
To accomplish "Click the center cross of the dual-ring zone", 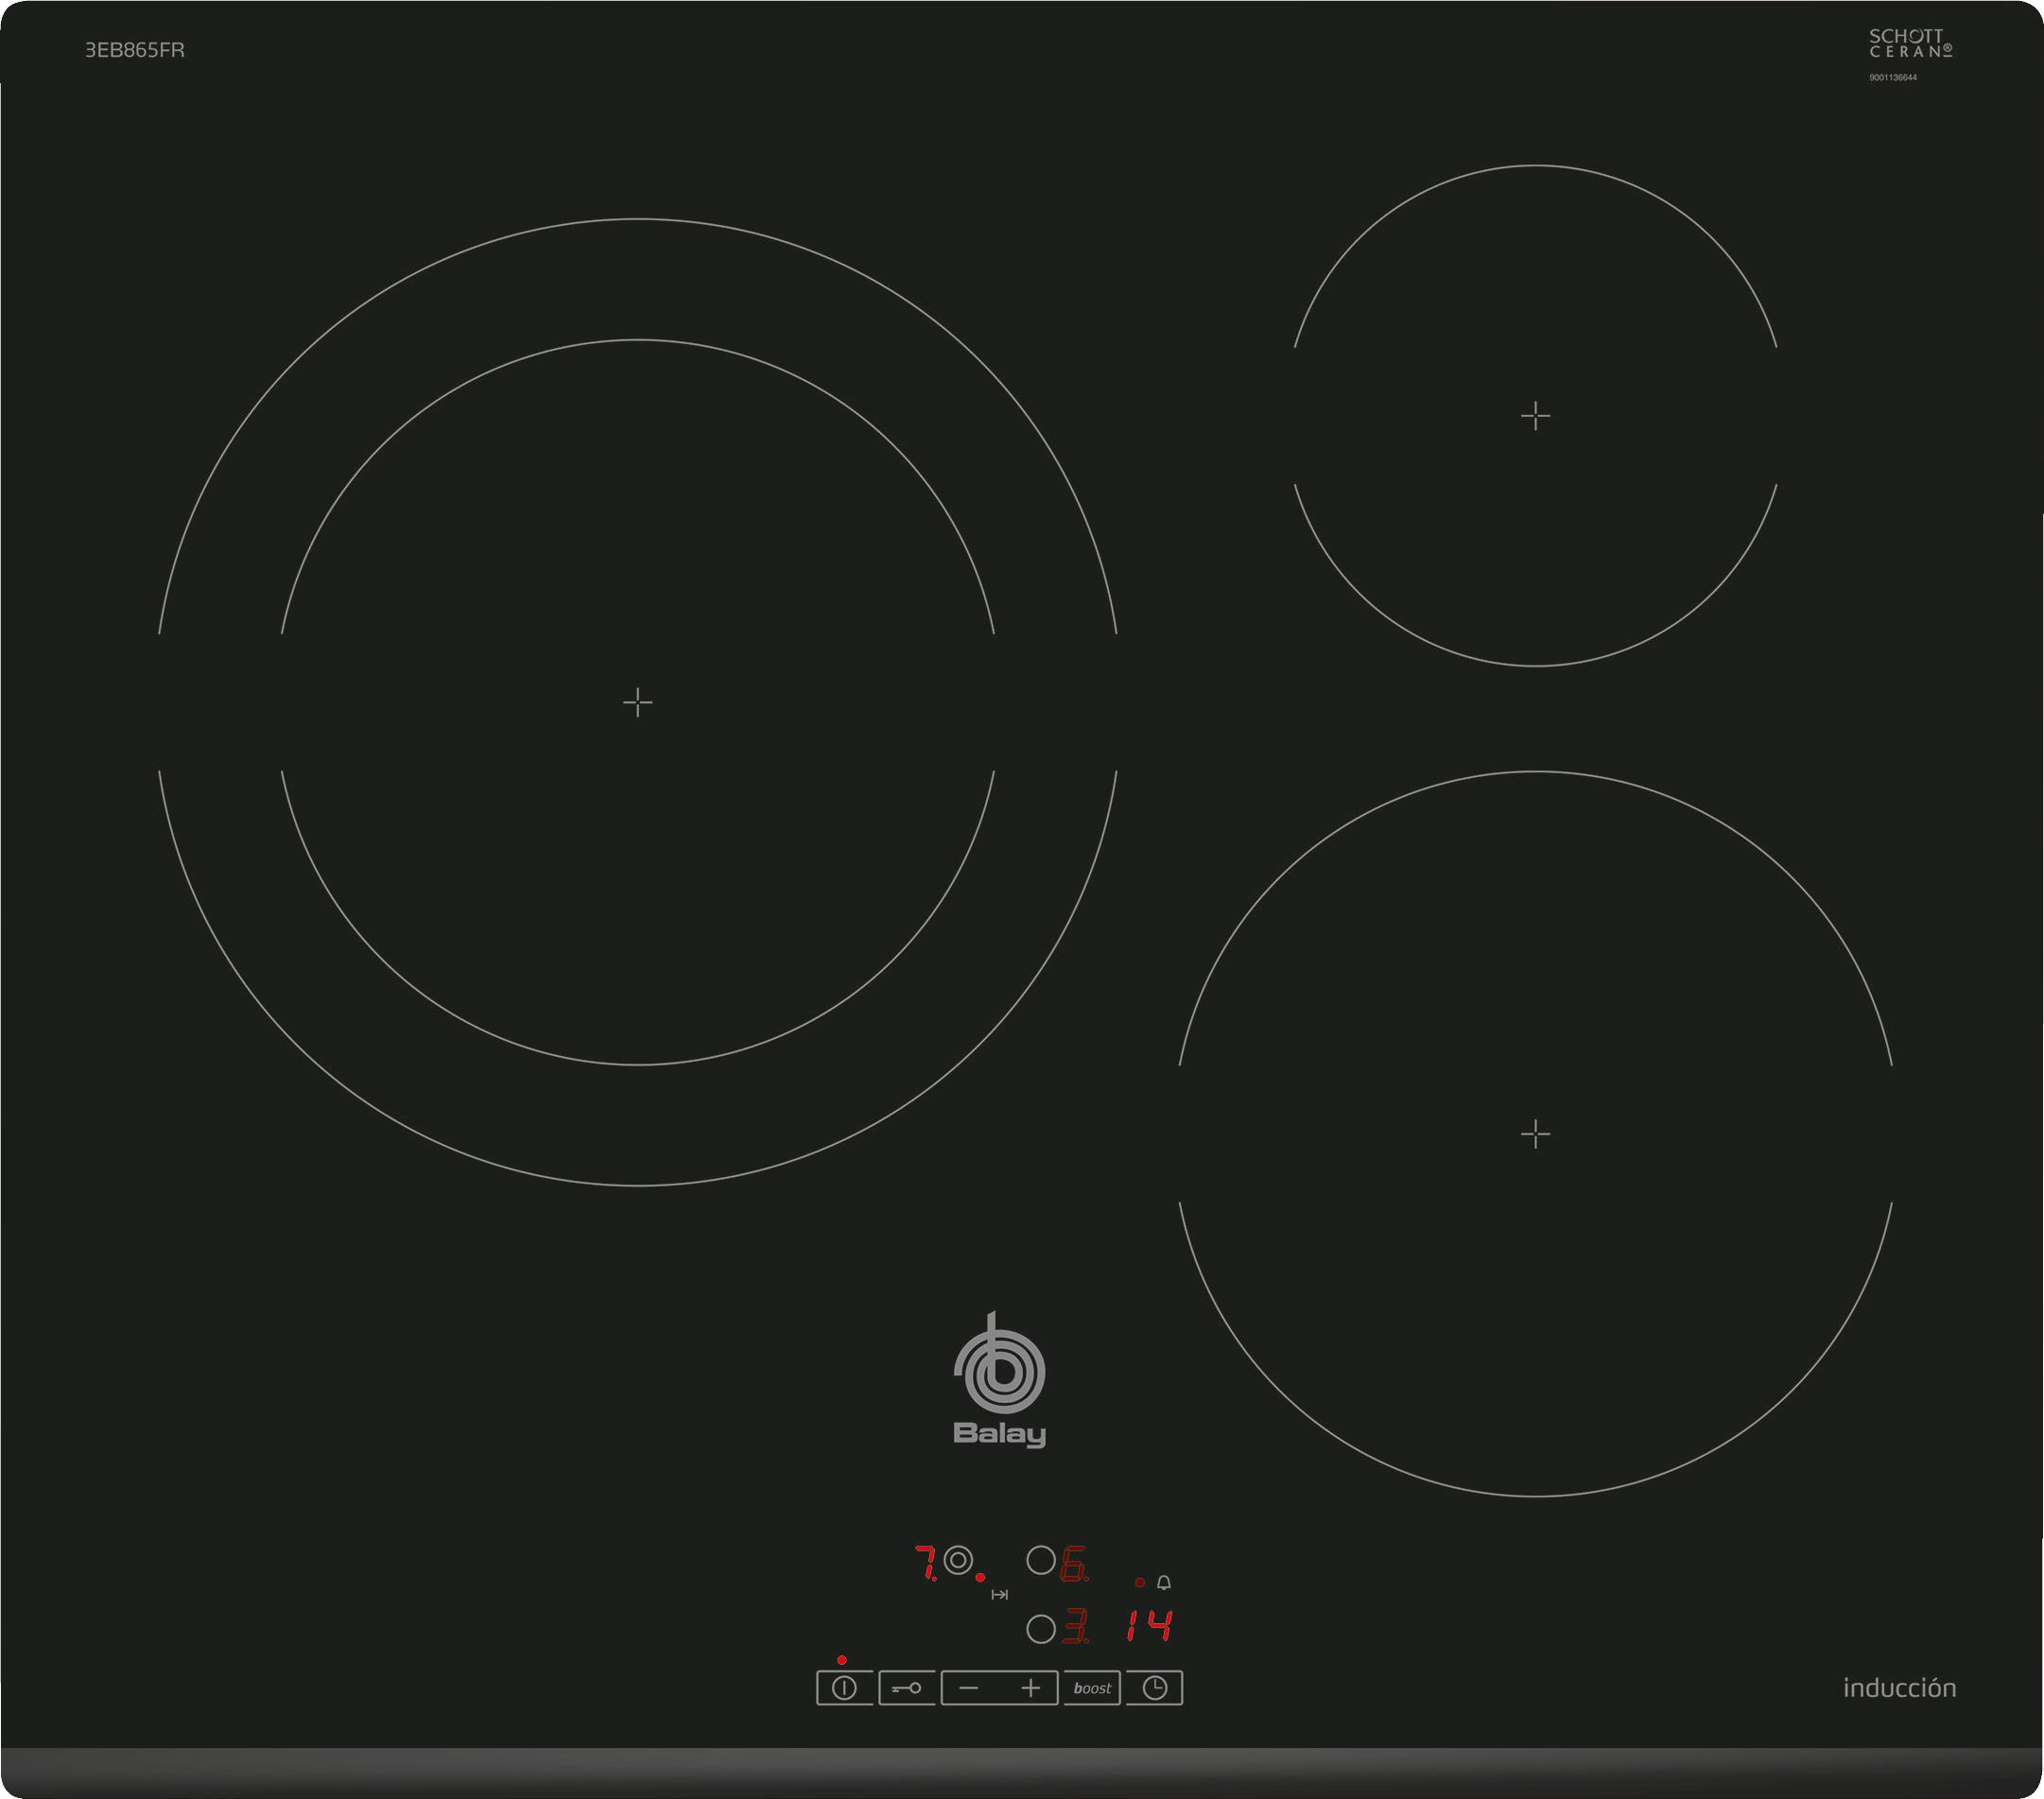I will tap(638, 702).
